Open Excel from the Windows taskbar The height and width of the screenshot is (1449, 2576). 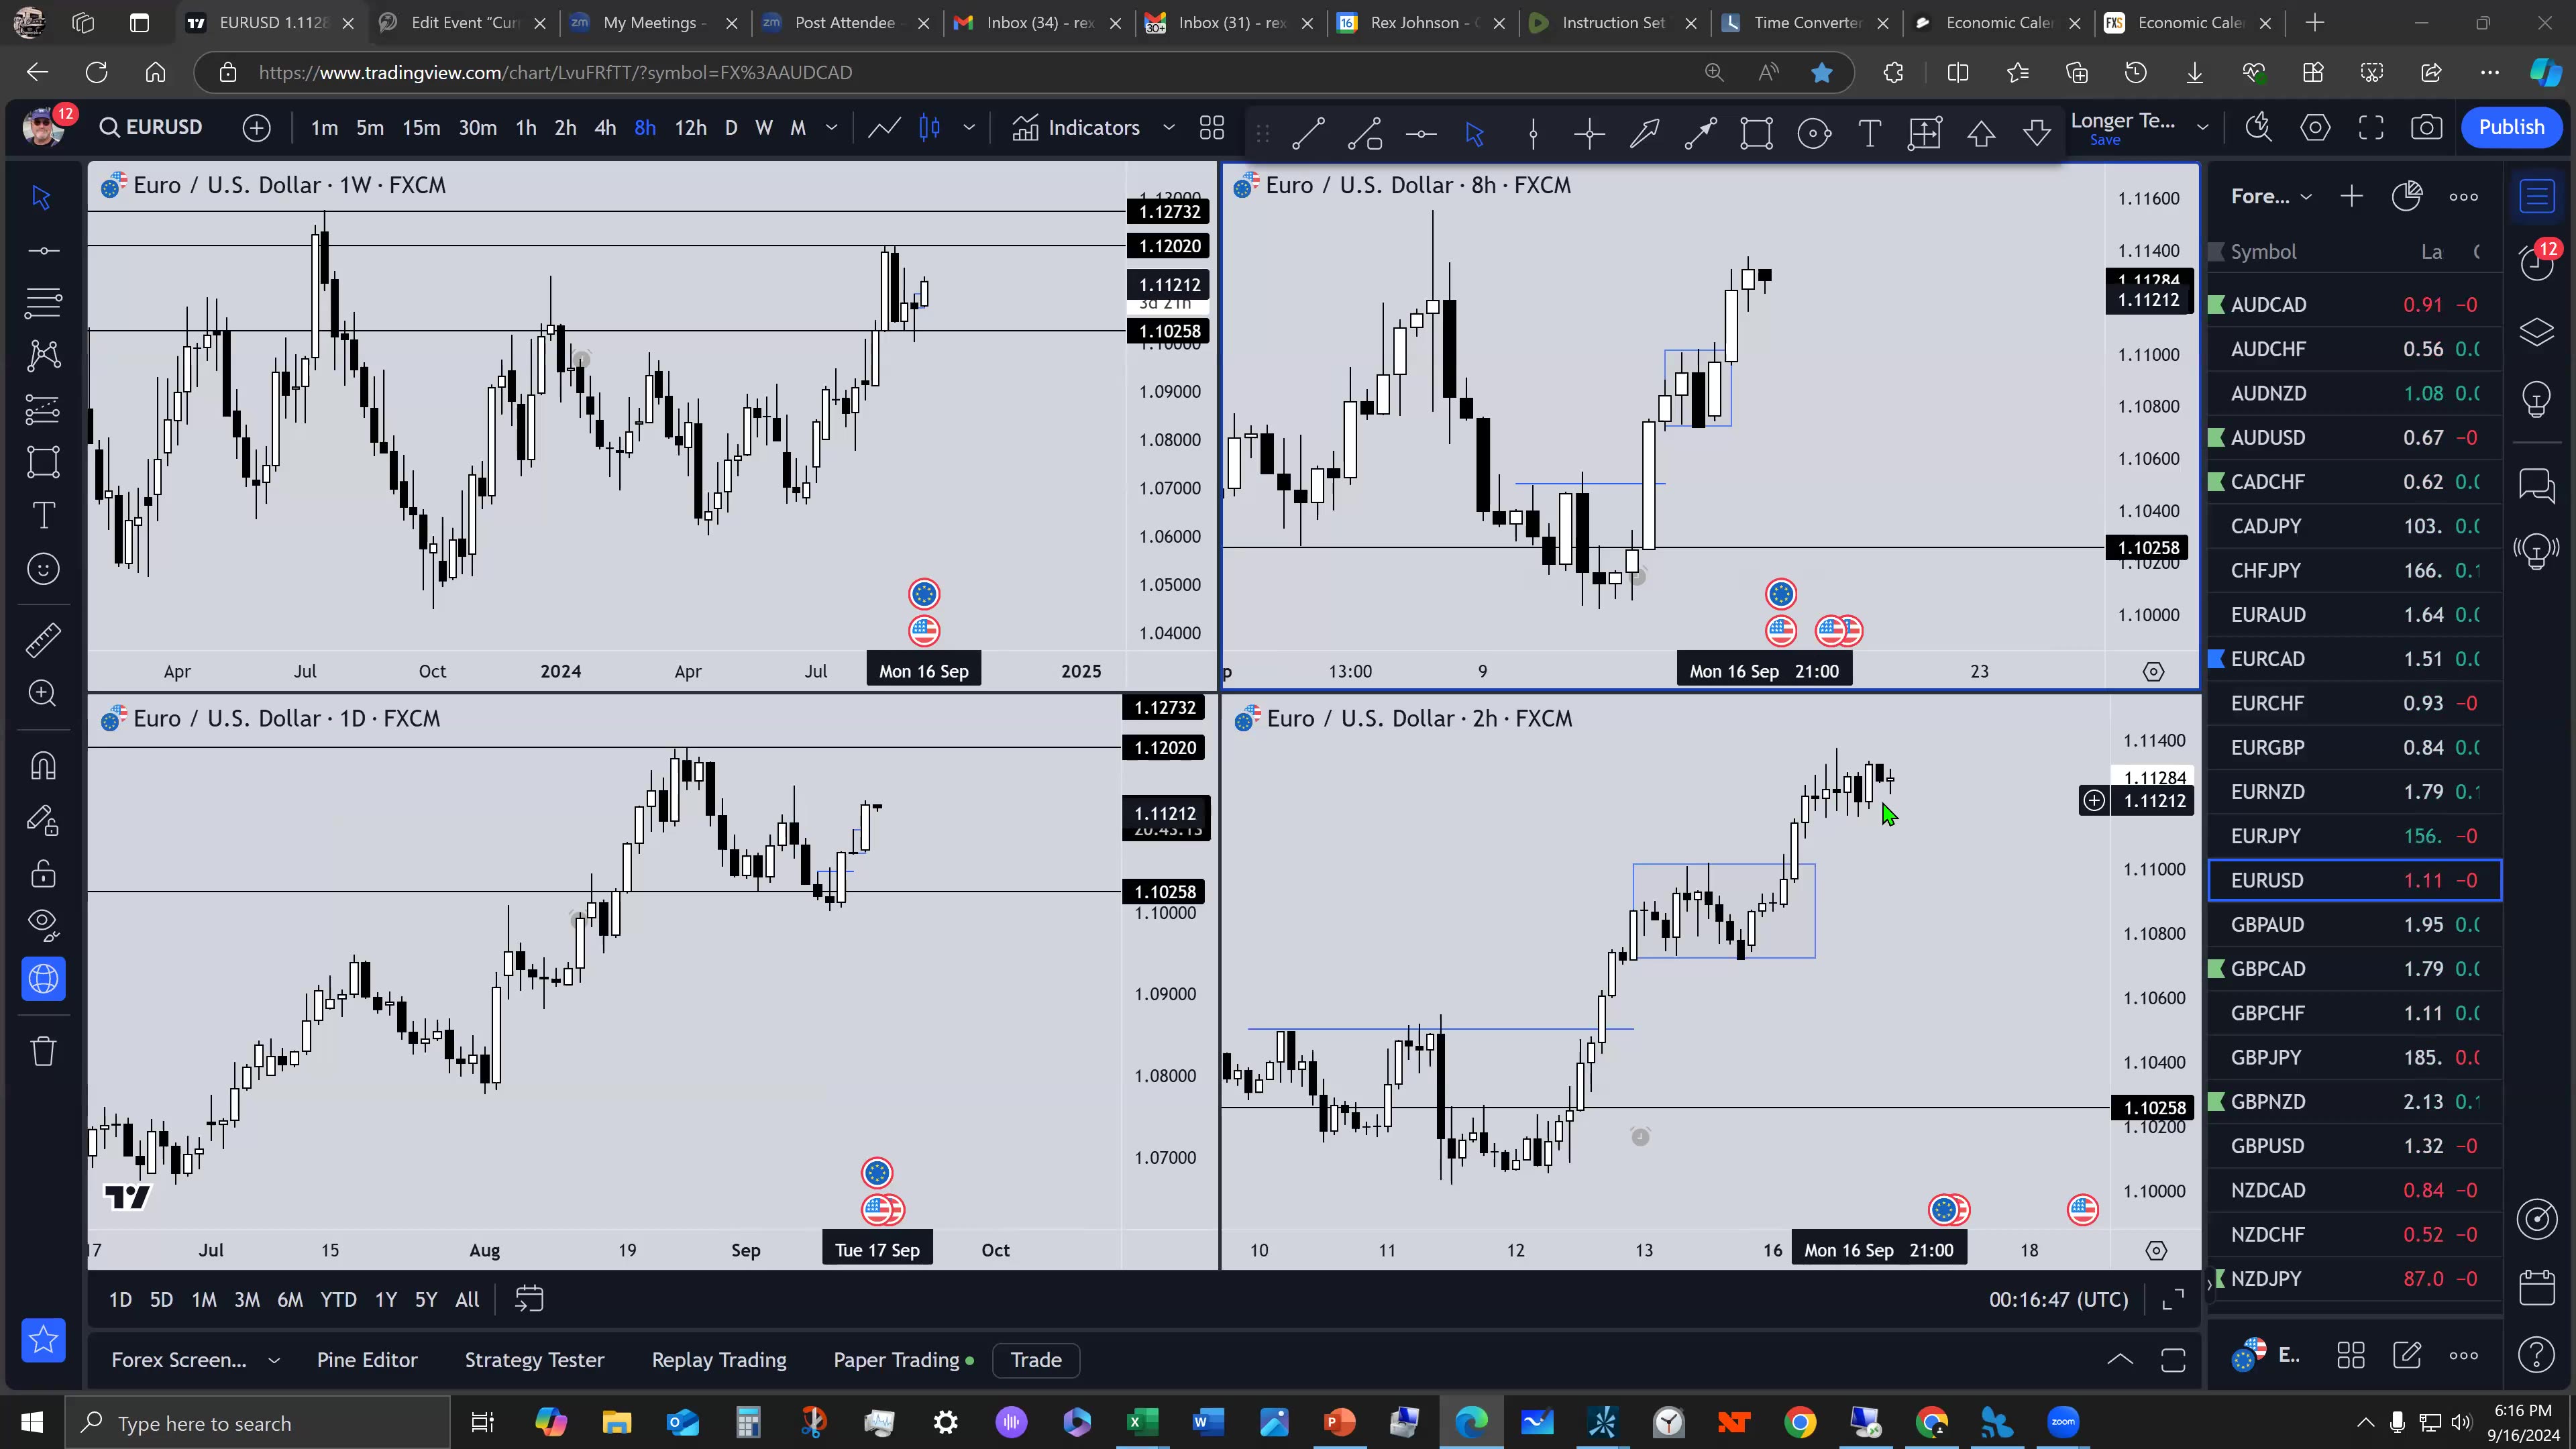[x=1142, y=1422]
